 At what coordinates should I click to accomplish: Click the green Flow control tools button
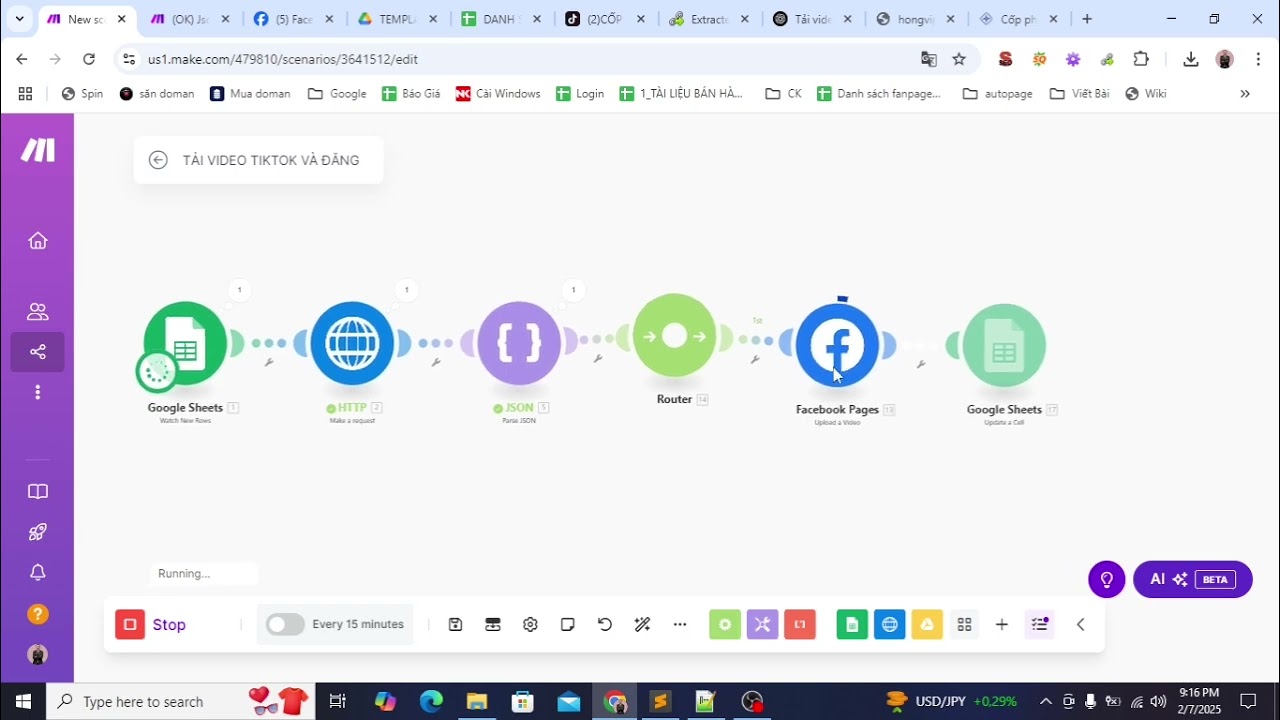click(x=725, y=624)
